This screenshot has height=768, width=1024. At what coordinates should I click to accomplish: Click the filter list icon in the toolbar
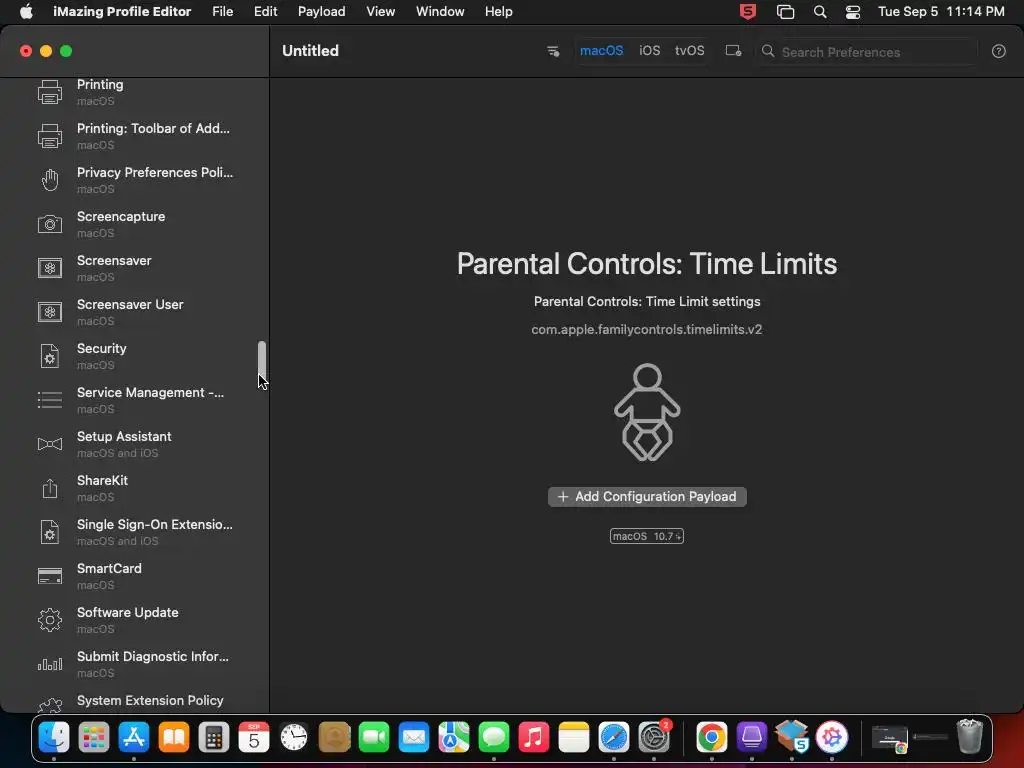(552, 51)
